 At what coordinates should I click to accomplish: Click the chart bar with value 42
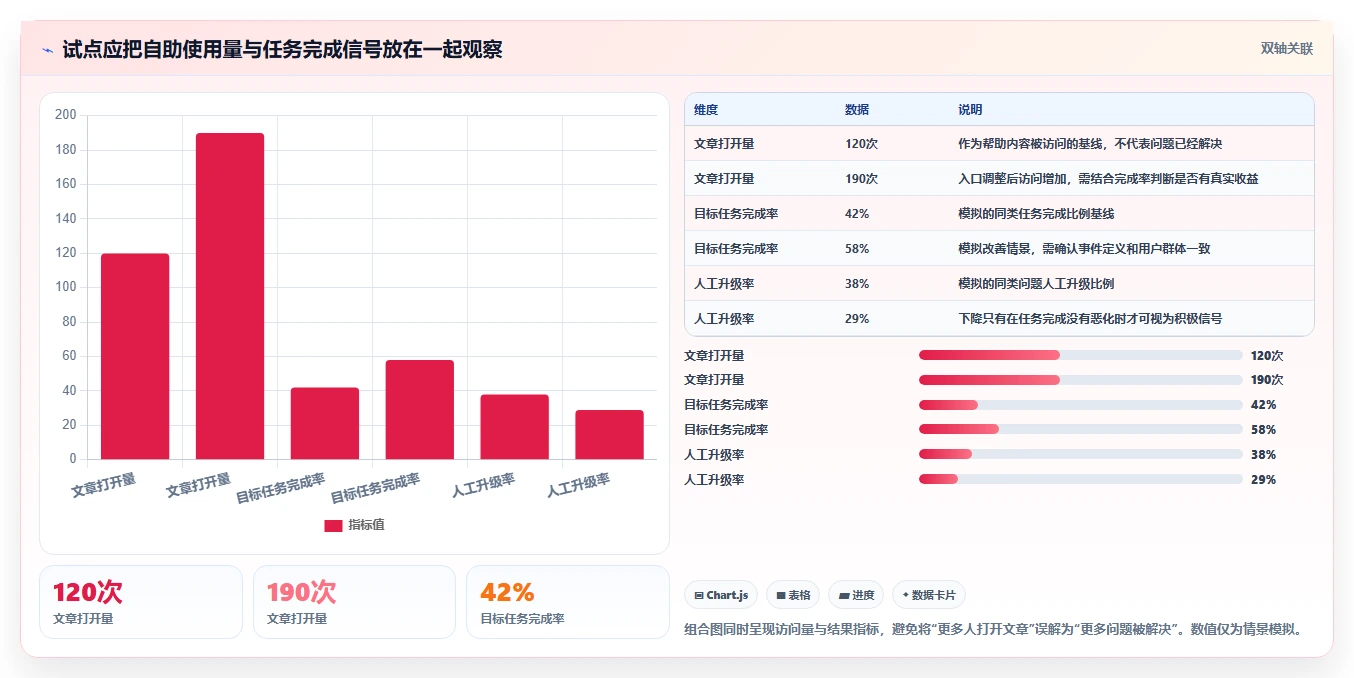(325, 423)
